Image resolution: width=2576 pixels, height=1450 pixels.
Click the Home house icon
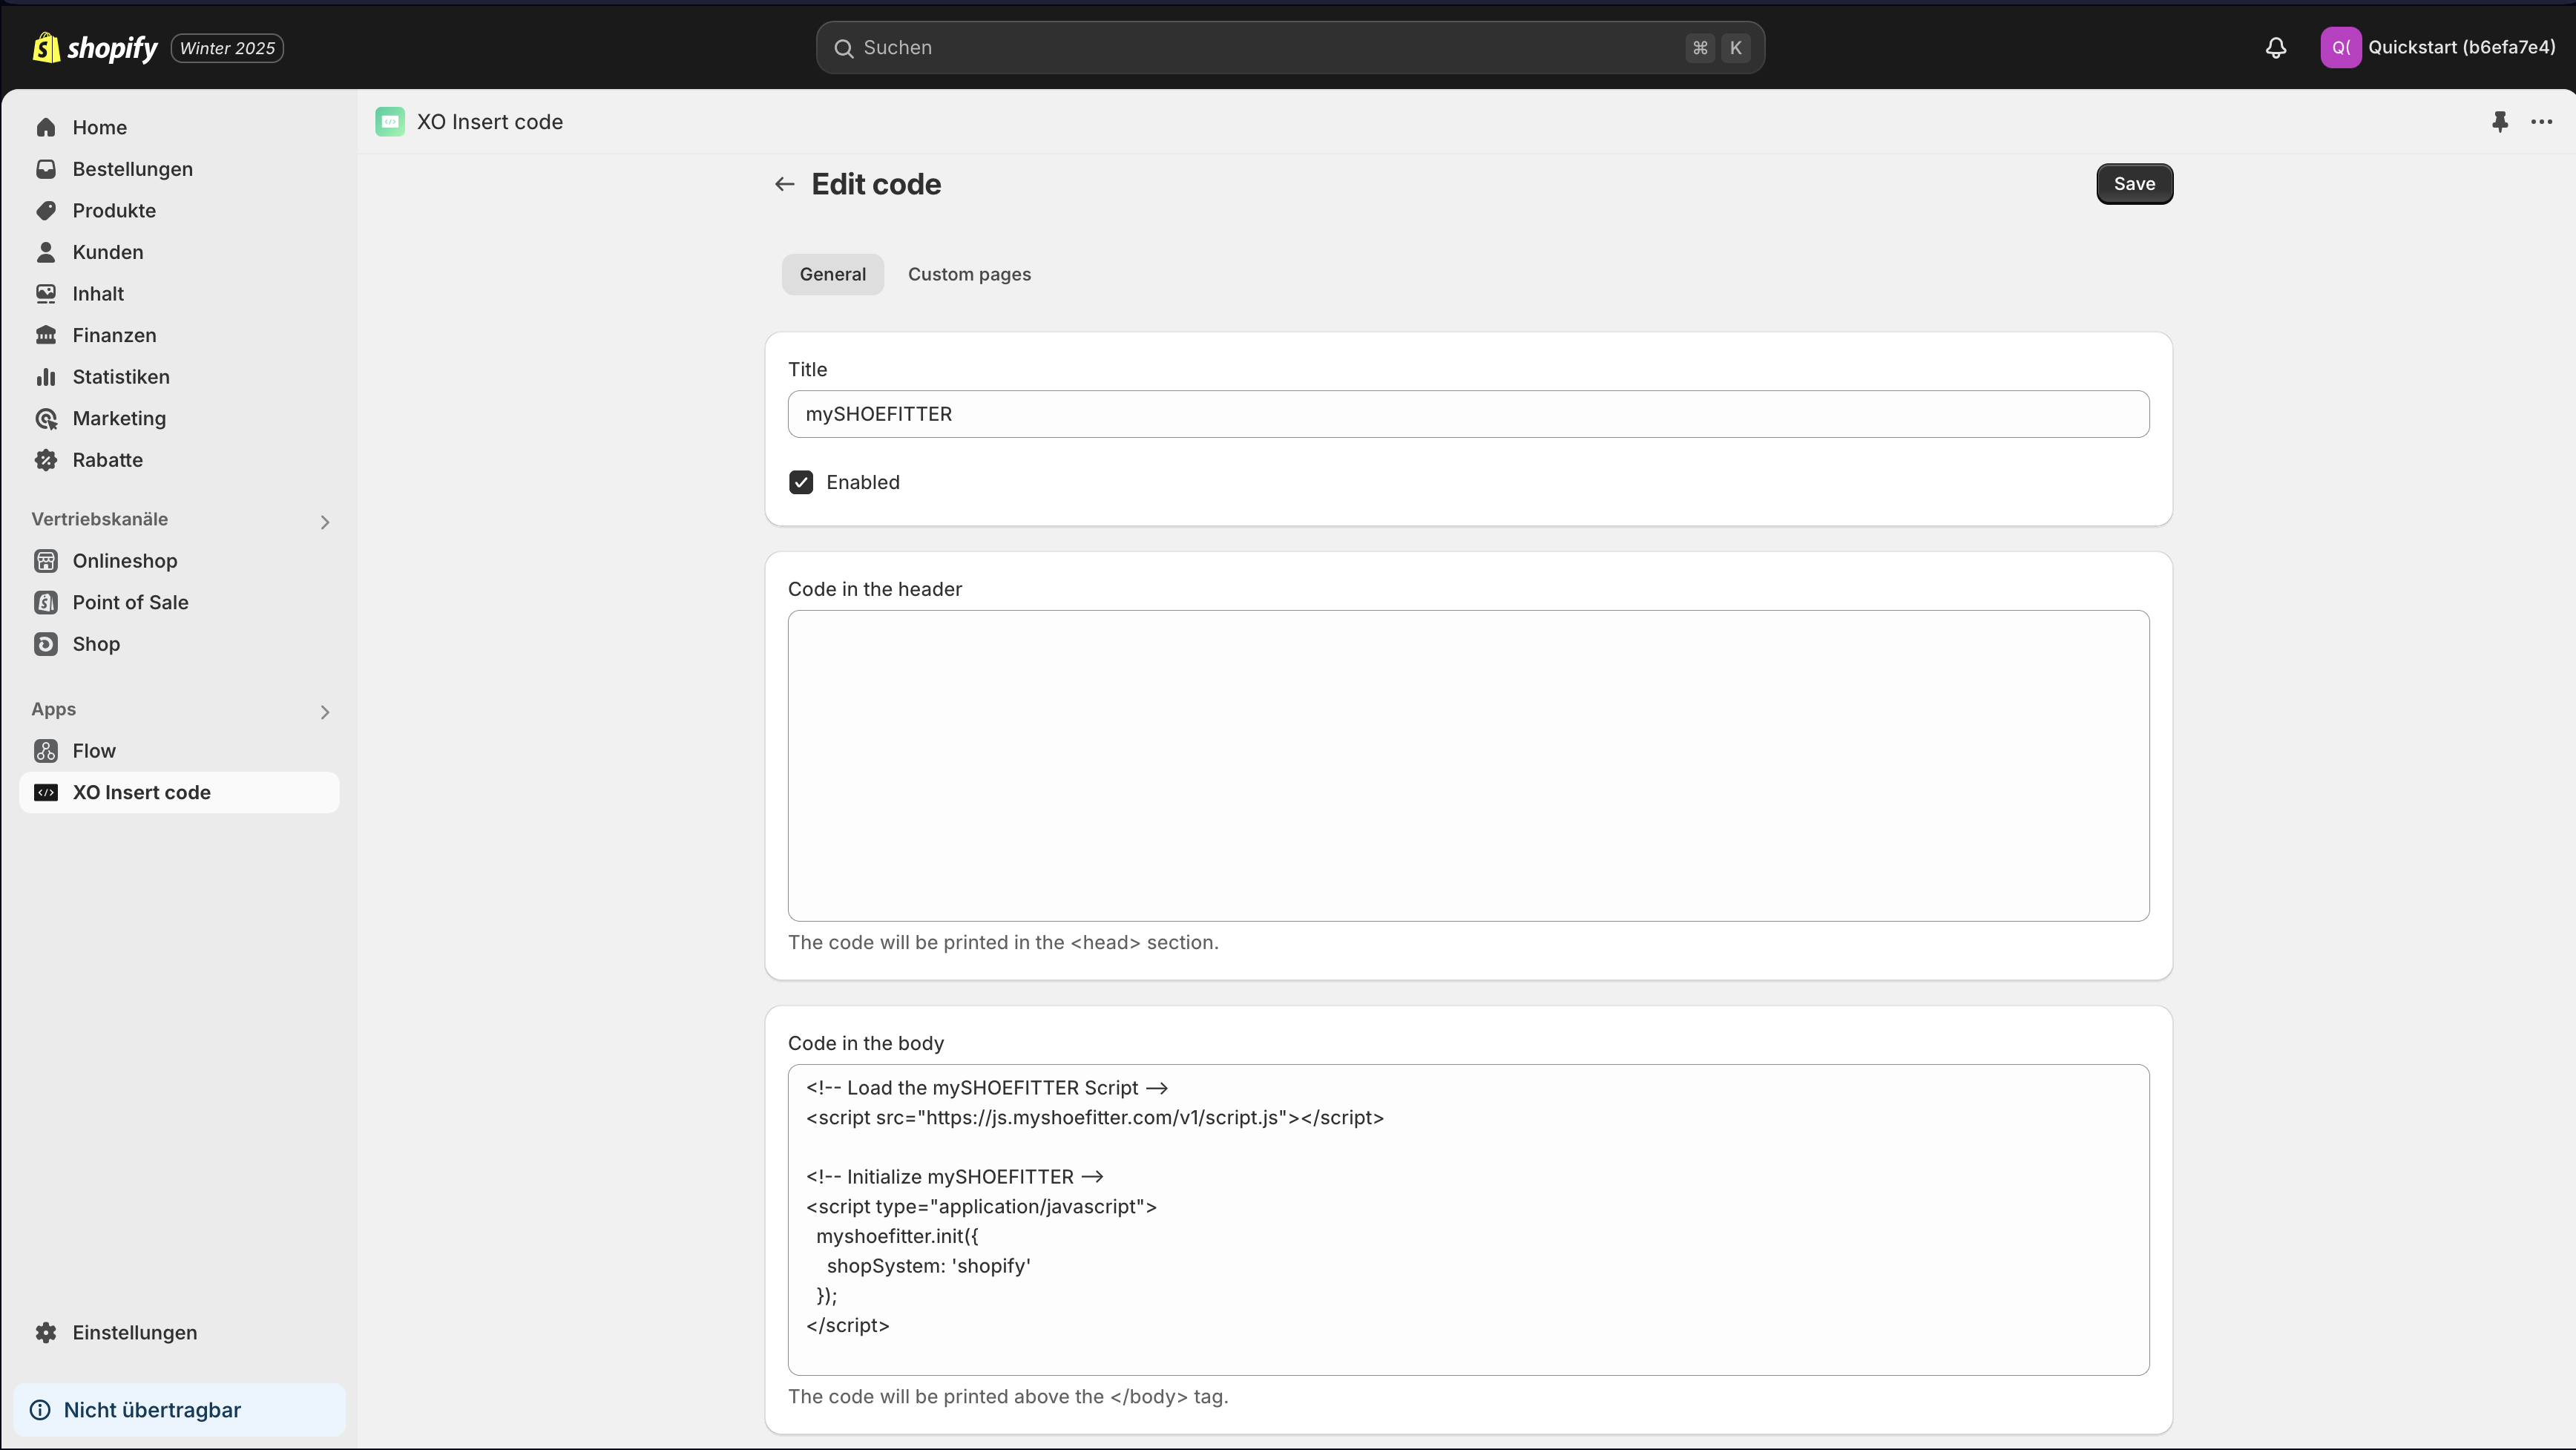point(46,127)
